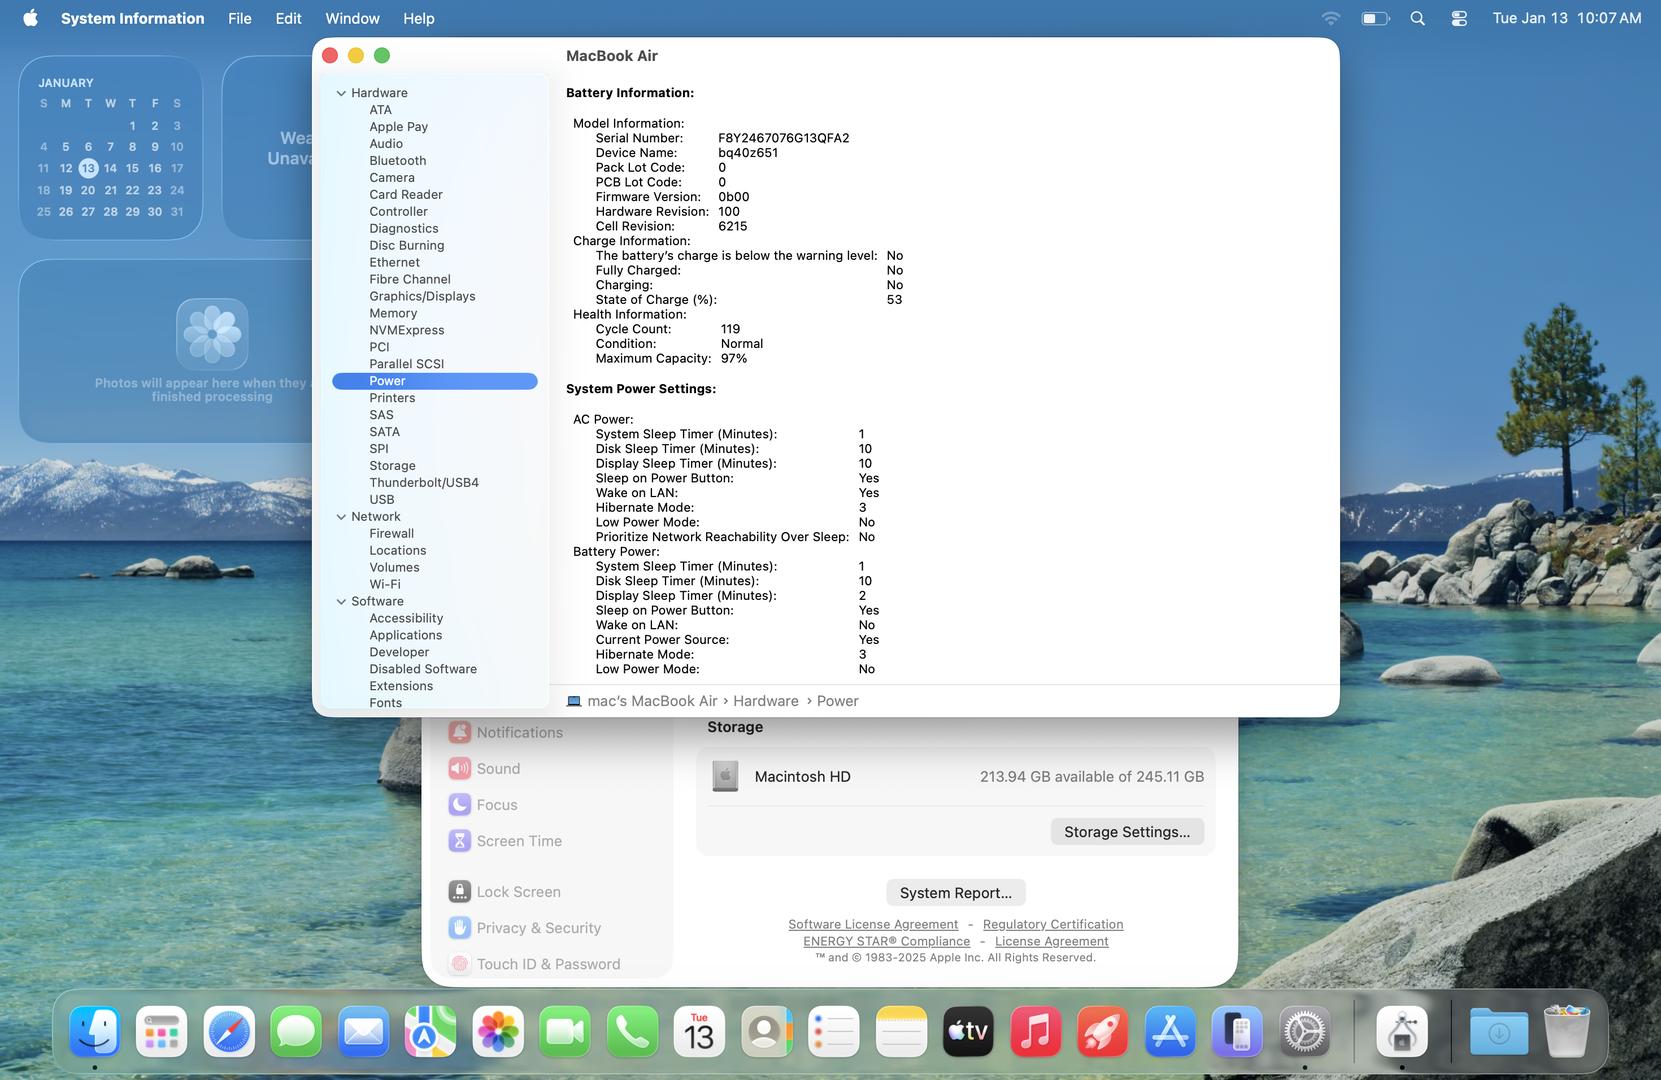This screenshot has height=1080, width=1661.
Task: Open Safari from the Dock
Action: click(x=229, y=1032)
